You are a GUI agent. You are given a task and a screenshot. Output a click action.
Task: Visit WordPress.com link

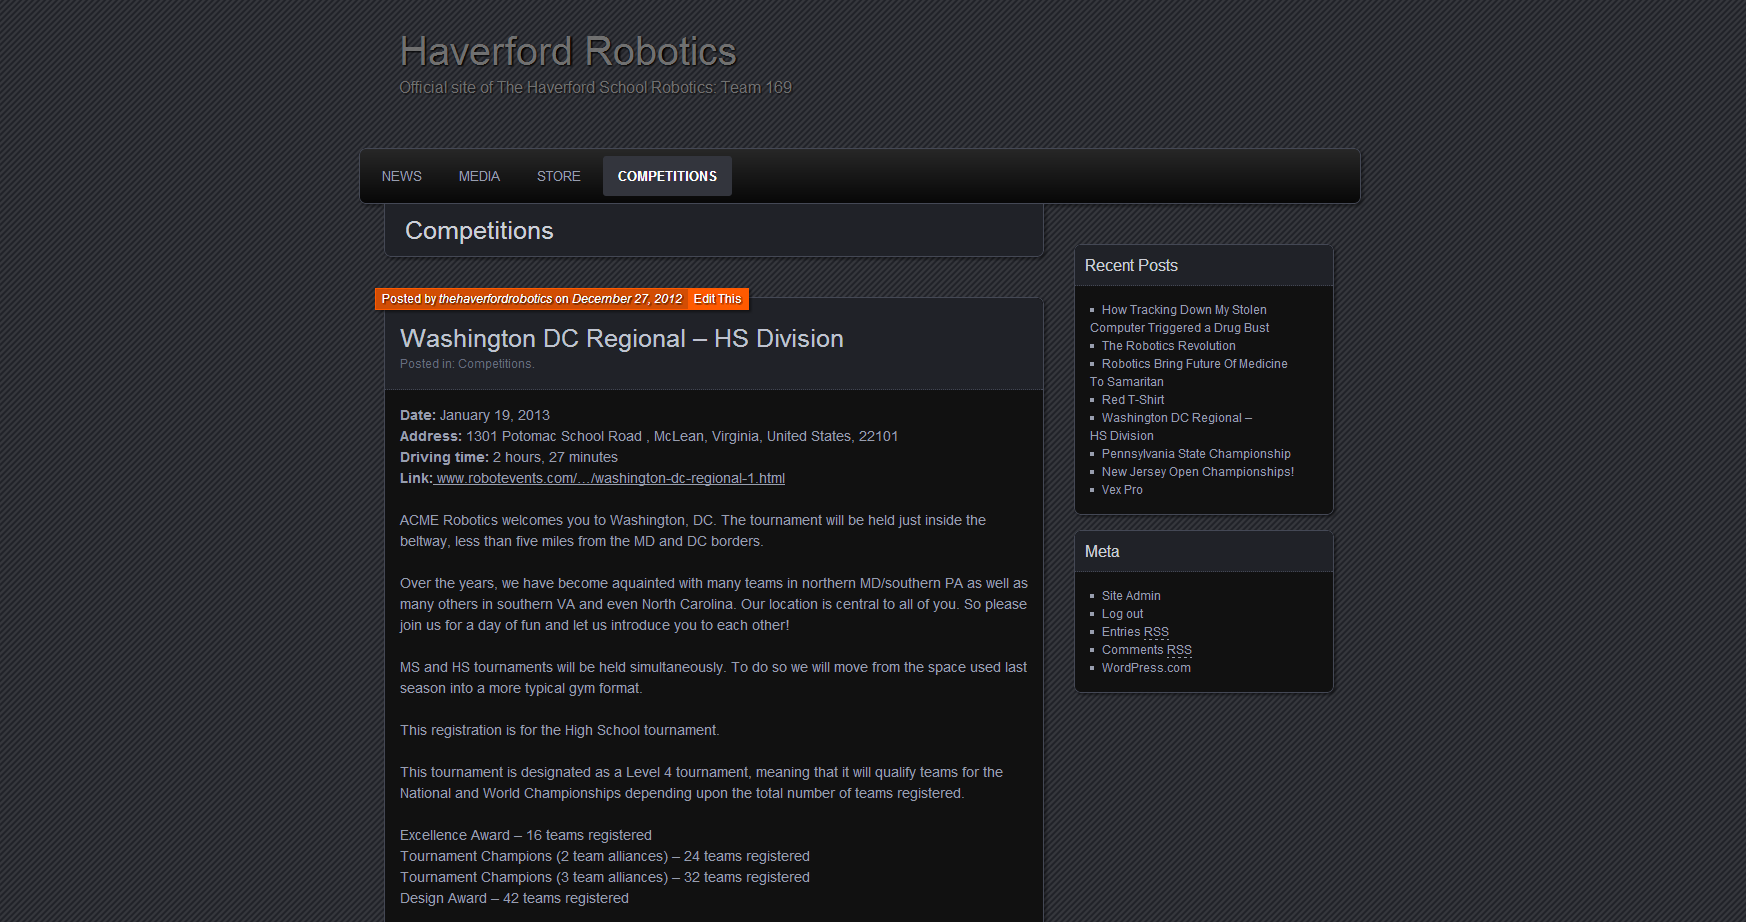point(1146,668)
